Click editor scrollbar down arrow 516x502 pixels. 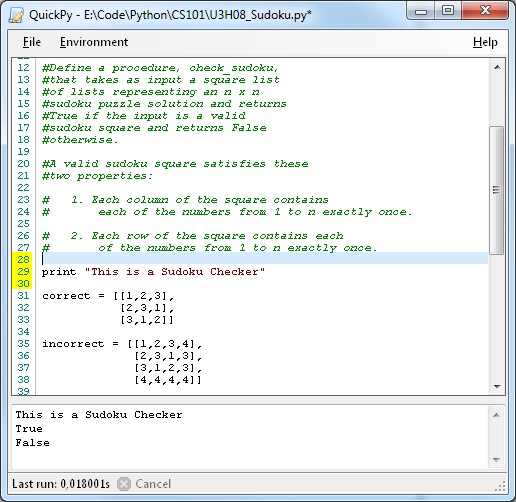coord(497,387)
